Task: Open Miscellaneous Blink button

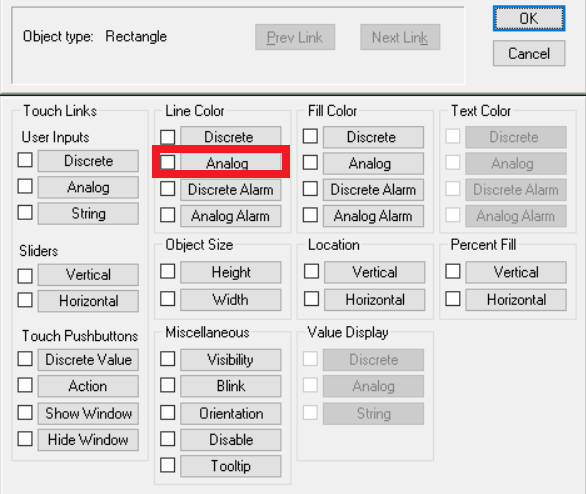Action: click(x=231, y=386)
